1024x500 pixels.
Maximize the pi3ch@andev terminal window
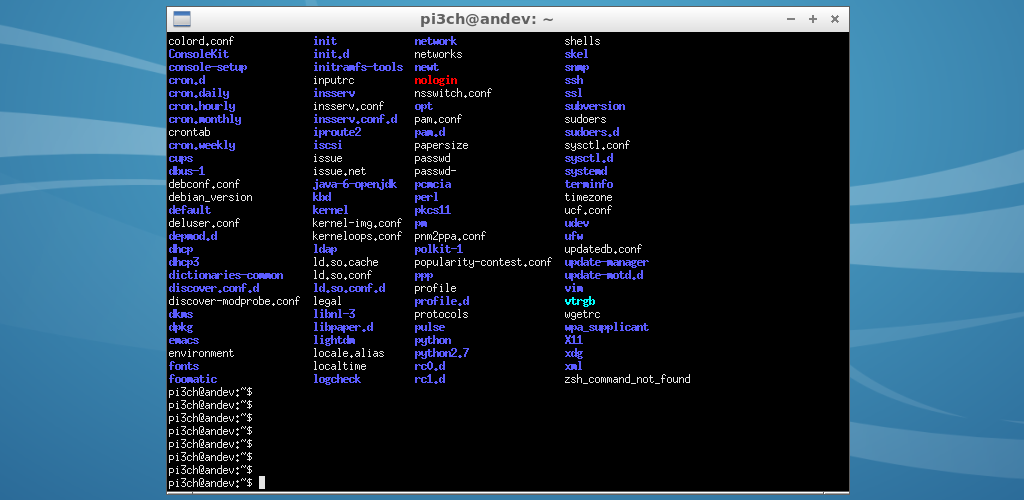[x=813, y=19]
